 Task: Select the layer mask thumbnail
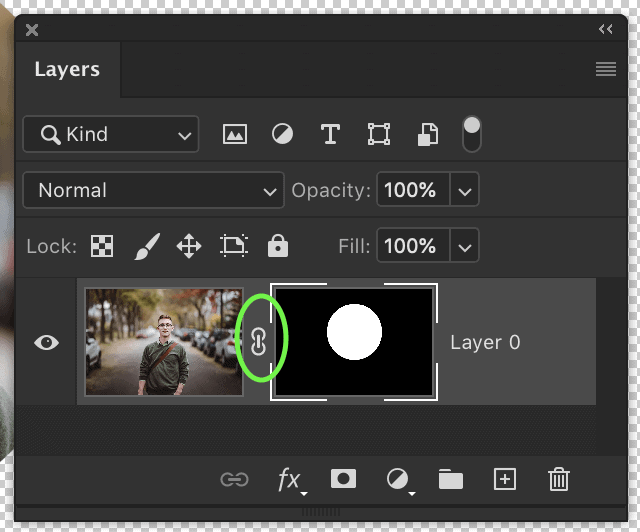354,342
